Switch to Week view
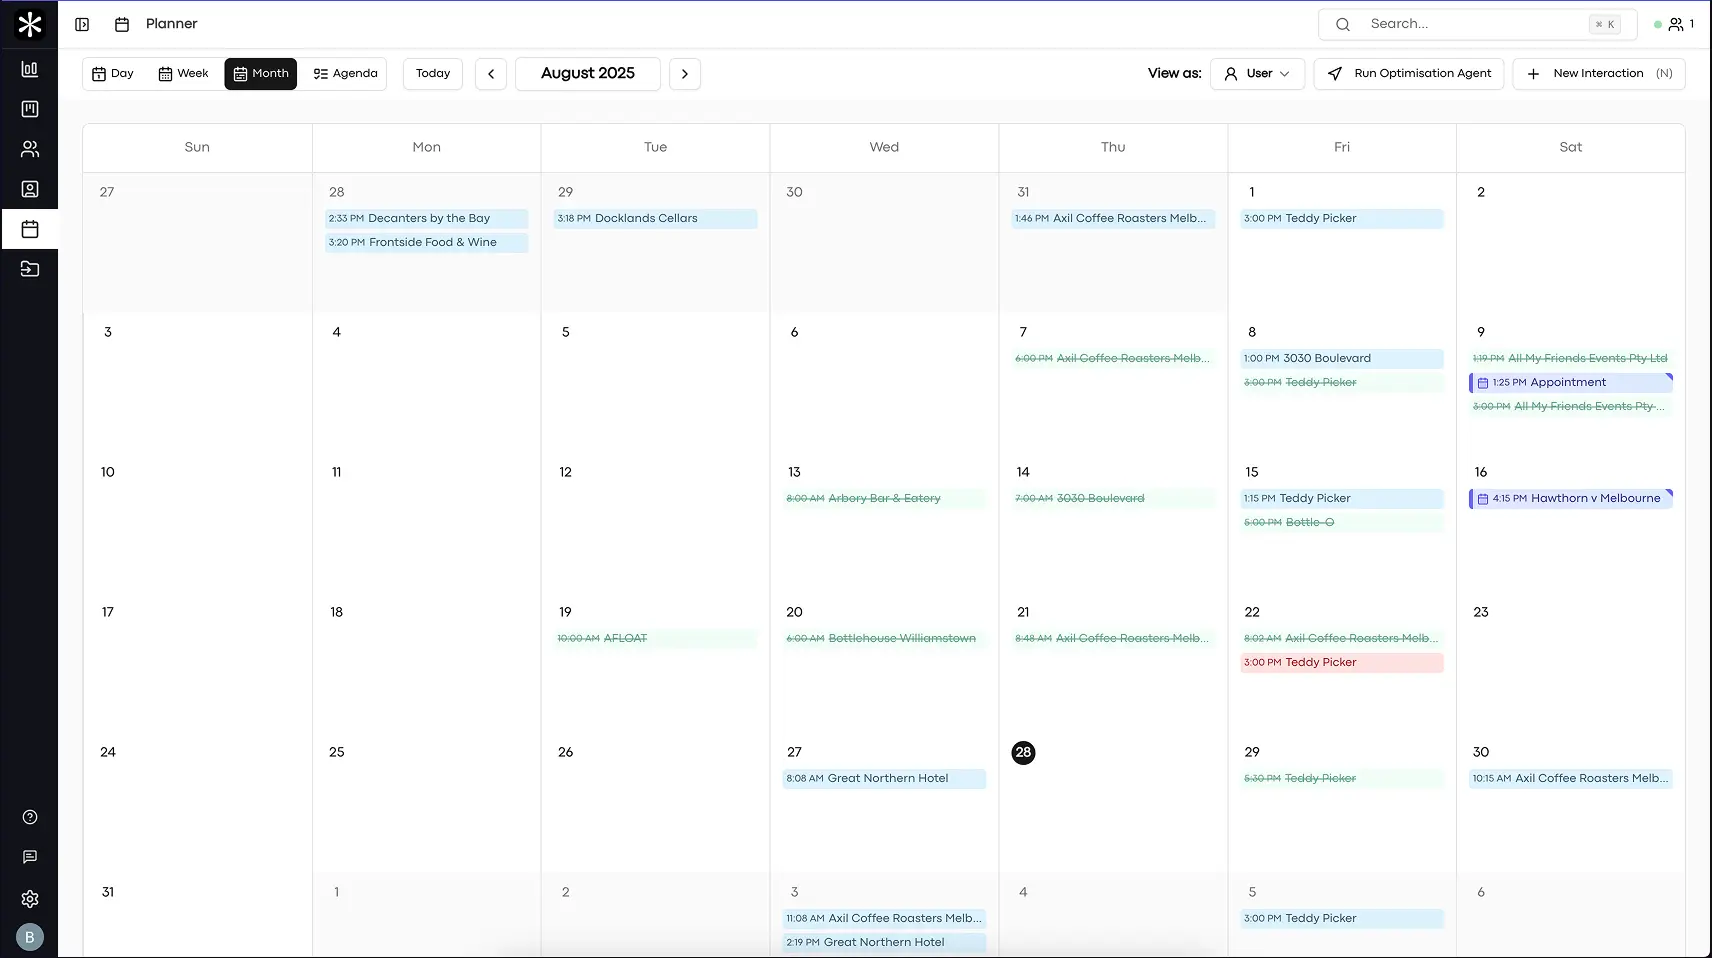The image size is (1712, 958). tap(183, 74)
